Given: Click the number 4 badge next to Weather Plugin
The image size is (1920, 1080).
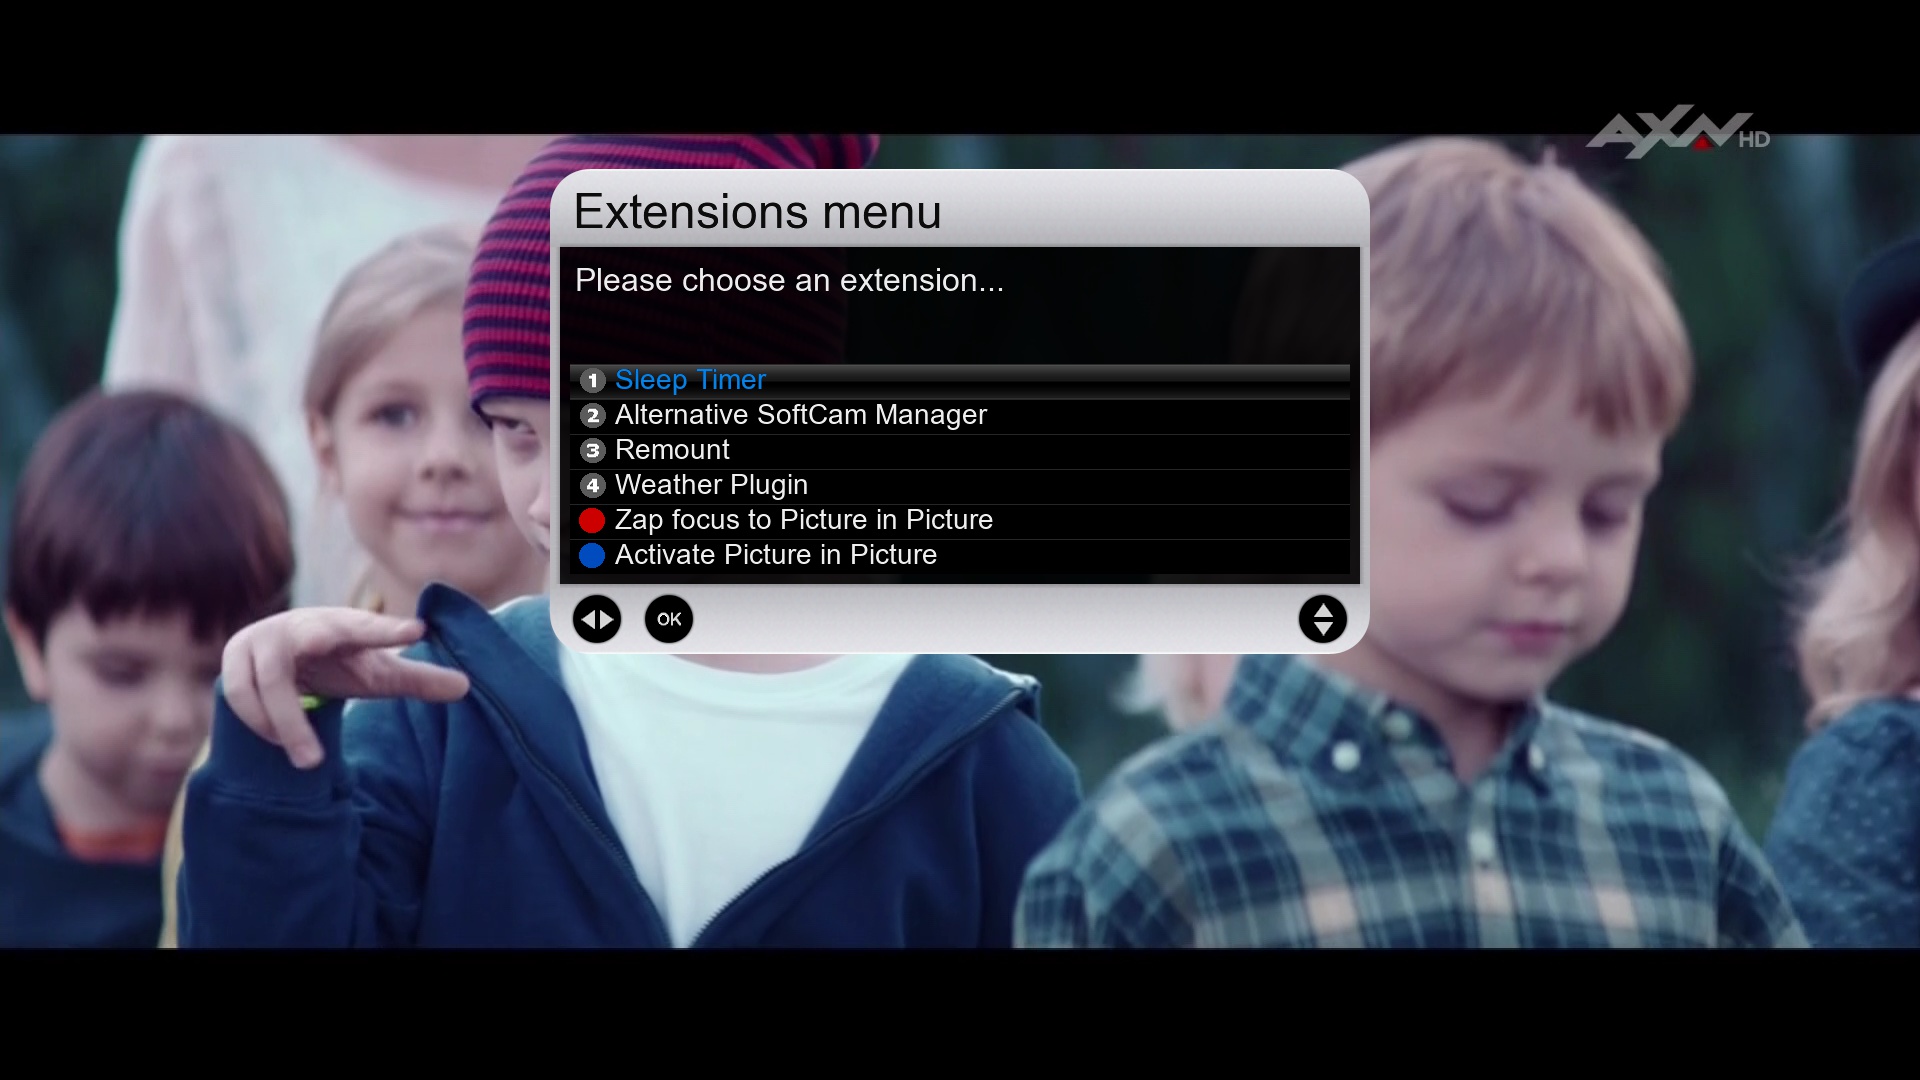Looking at the screenshot, I should tap(593, 486).
